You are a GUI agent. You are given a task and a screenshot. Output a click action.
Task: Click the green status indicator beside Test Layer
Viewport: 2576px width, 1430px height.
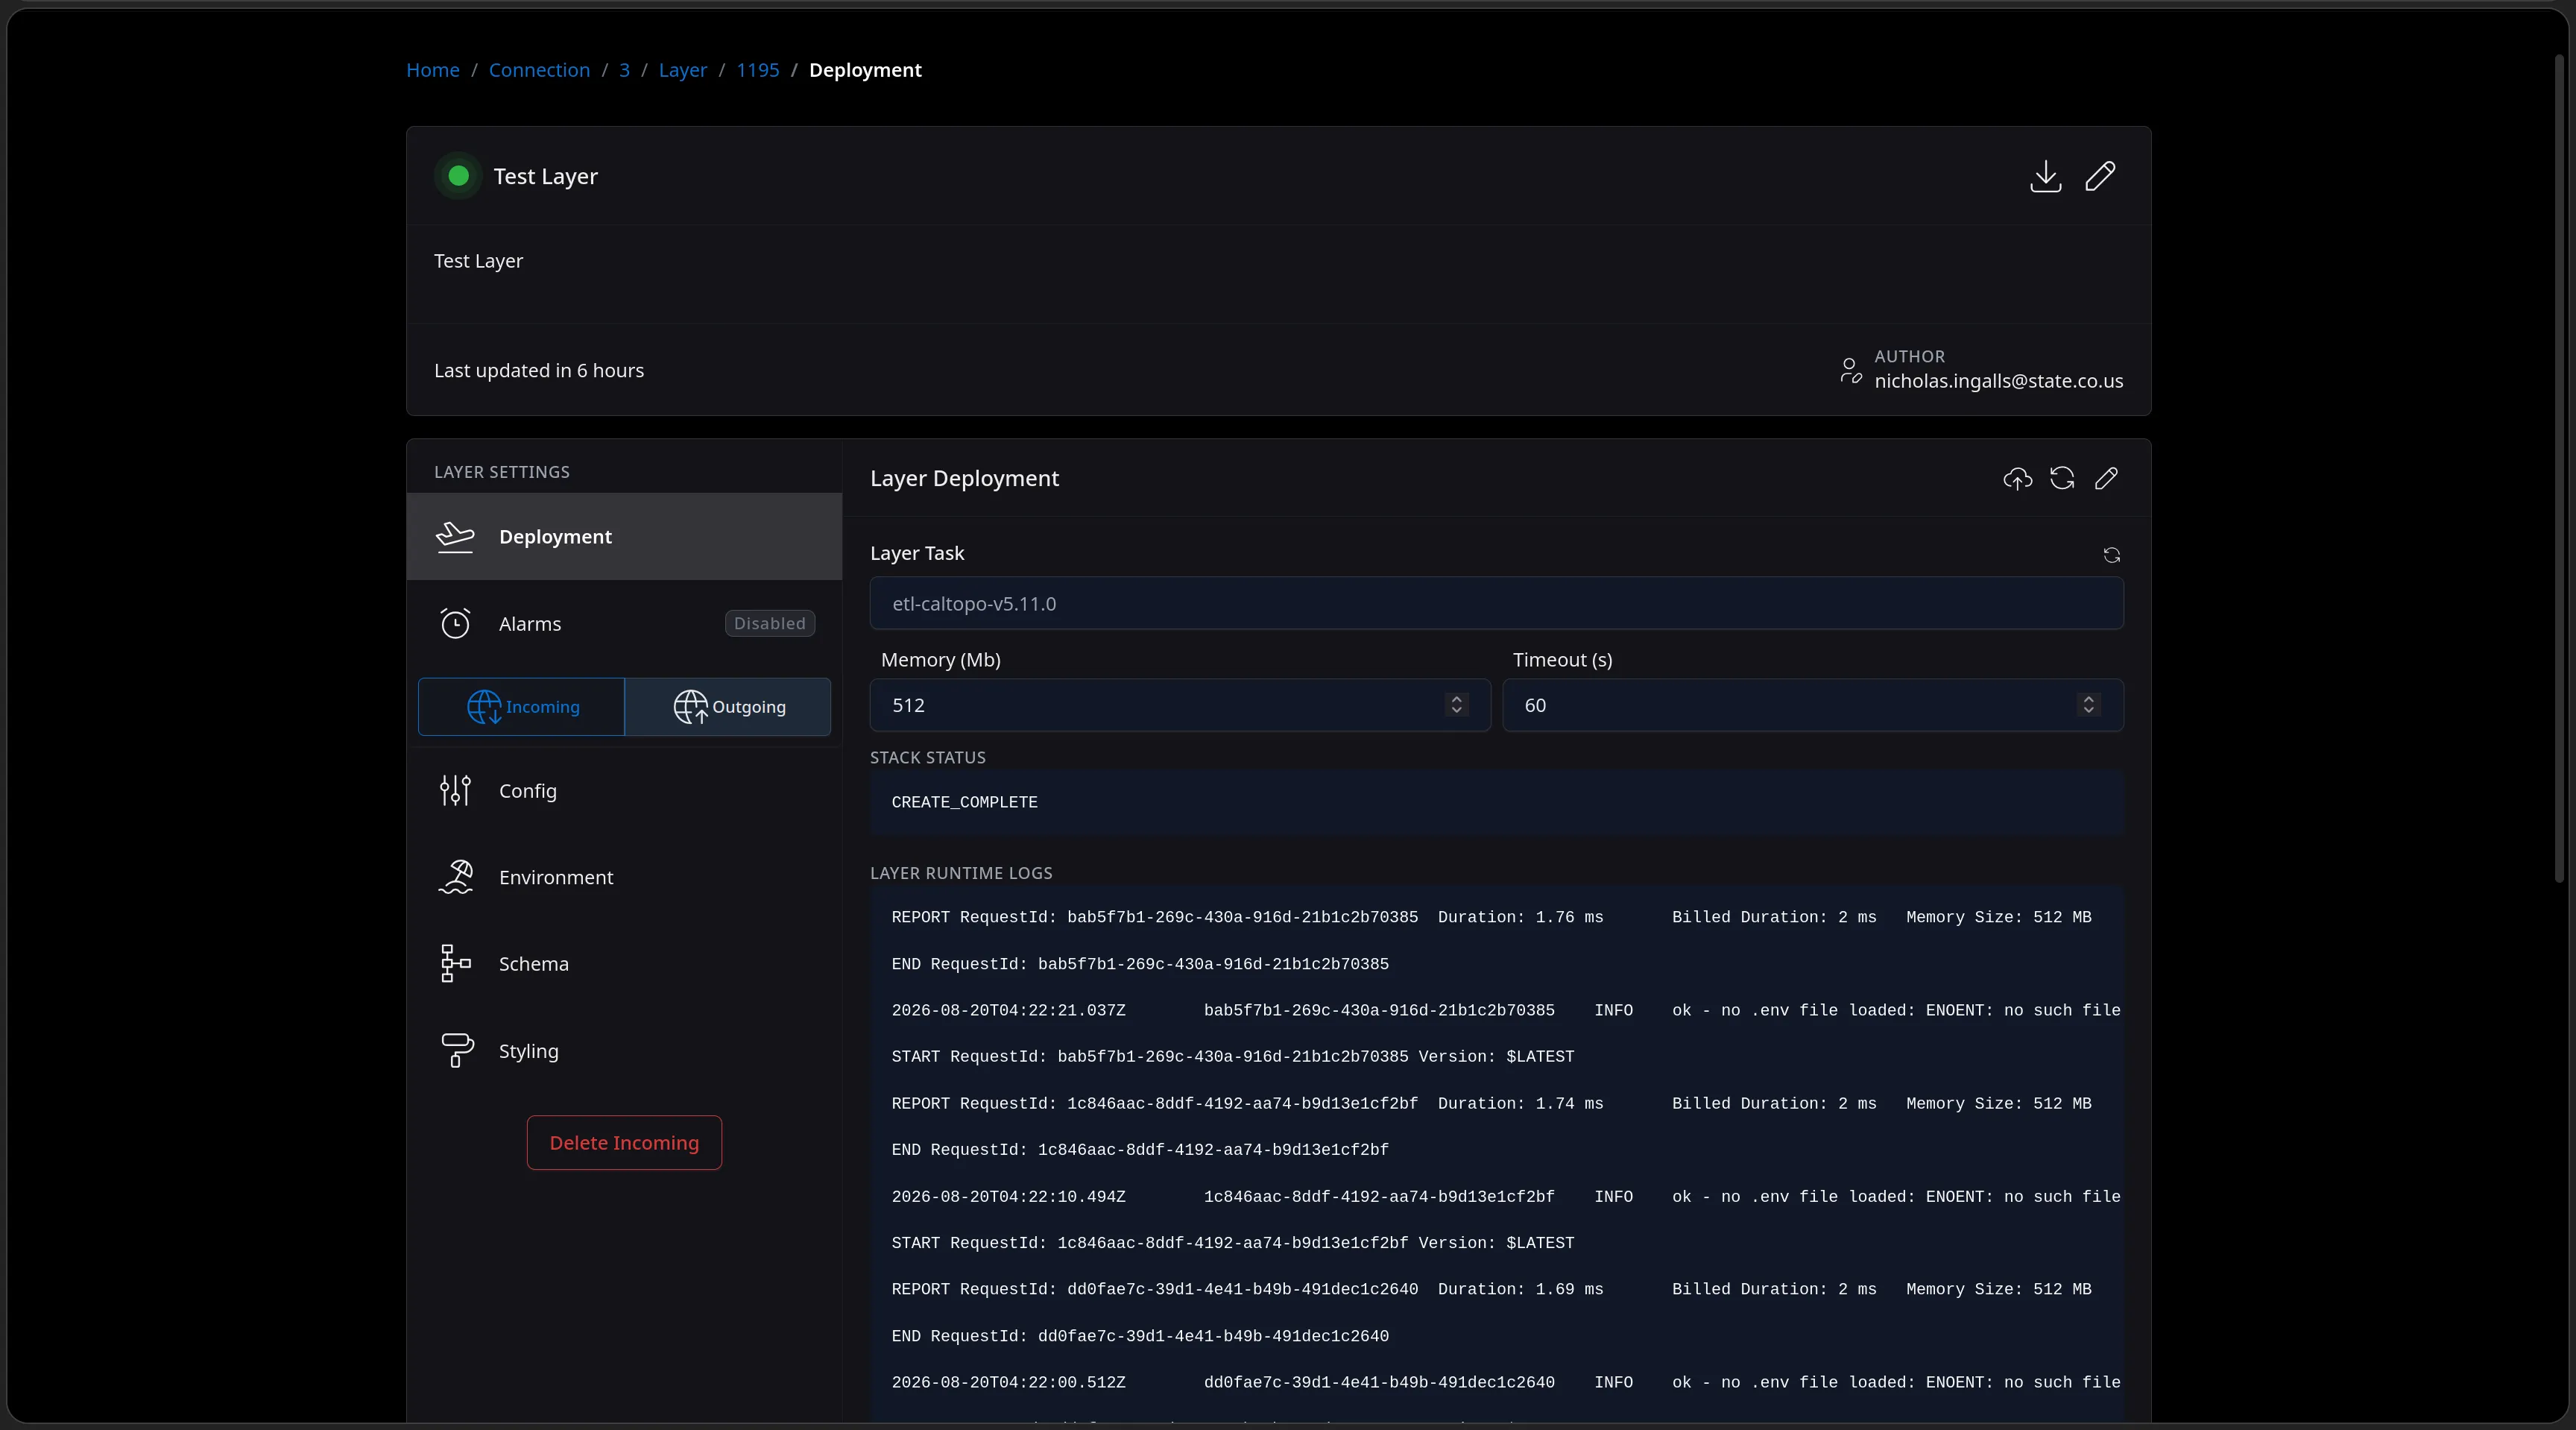click(x=459, y=176)
